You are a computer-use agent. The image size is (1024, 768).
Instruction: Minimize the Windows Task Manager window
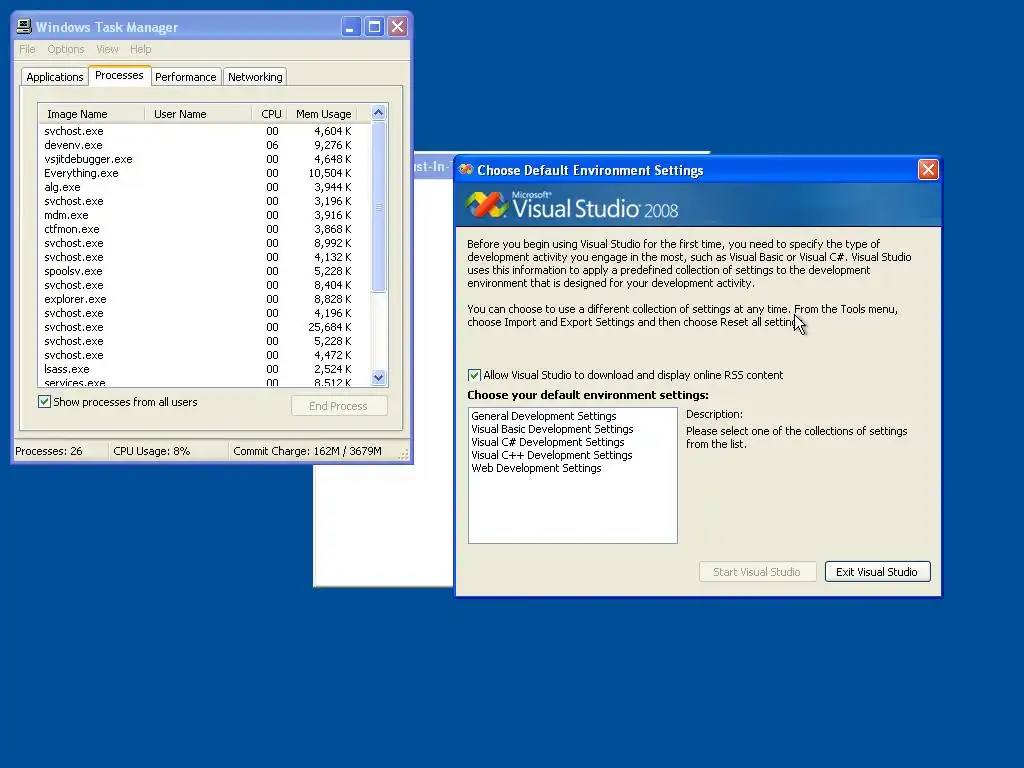tap(351, 27)
